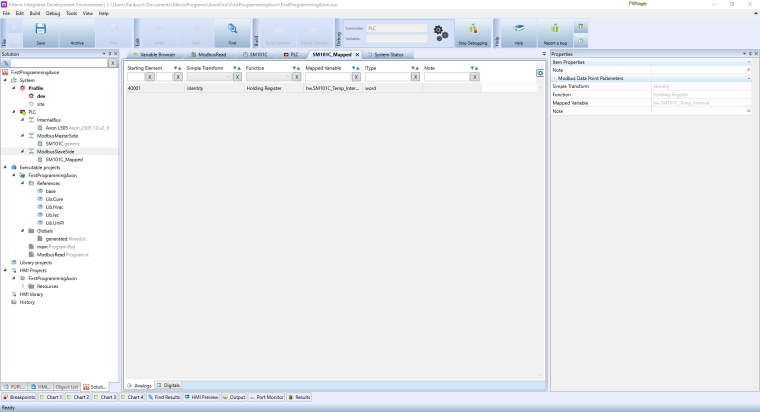The width and height of the screenshot is (760, 412).
Task: Close the SM101C_Mapped tab
Action: (357, 55)
